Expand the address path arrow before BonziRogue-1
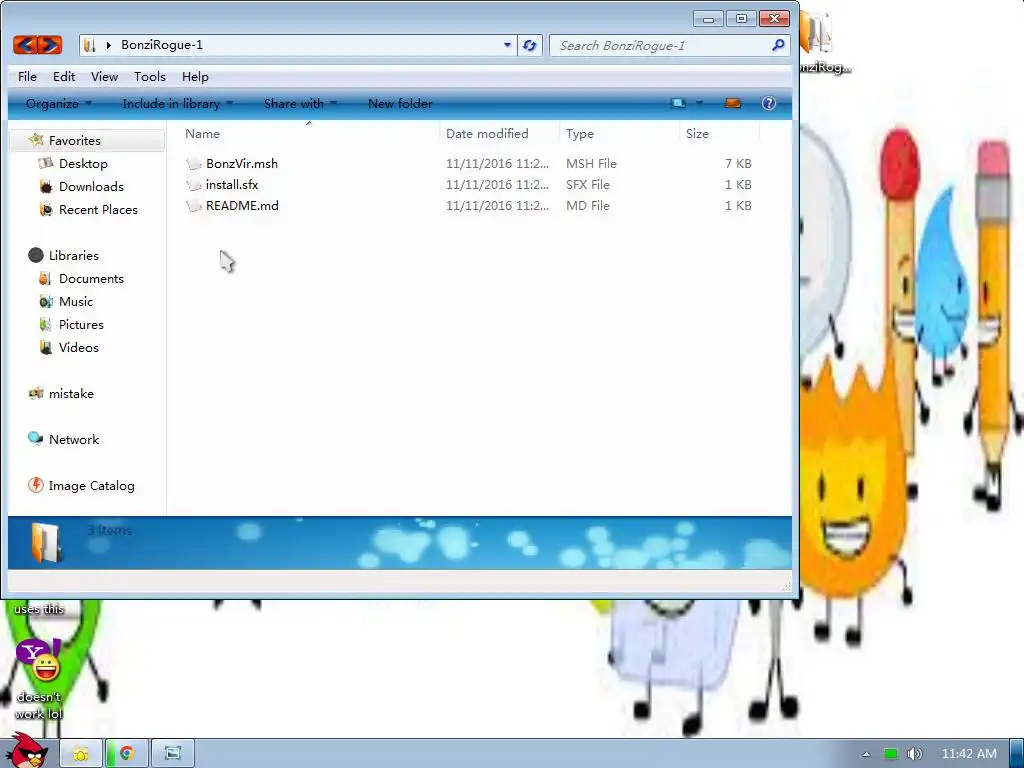The image size is (1024, 768). pos(108,45)
